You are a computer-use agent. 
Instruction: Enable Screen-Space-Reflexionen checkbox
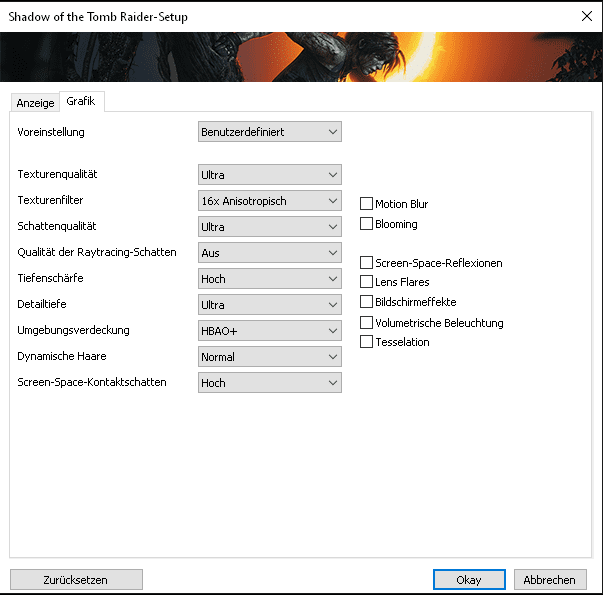pos(367,263)
